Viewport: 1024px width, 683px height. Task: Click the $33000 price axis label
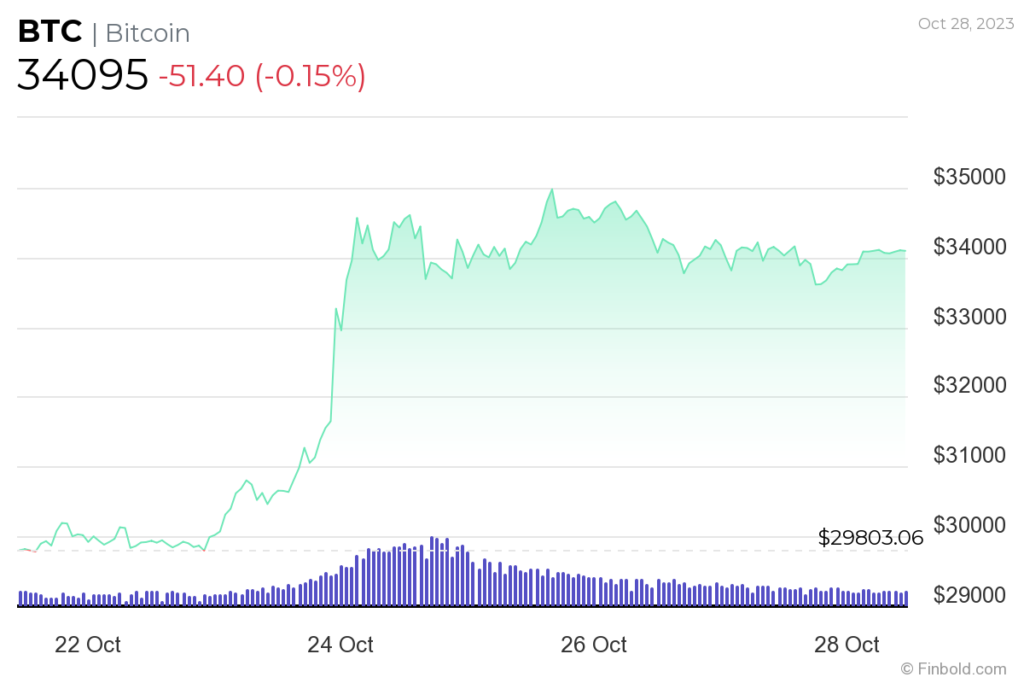click(x=970, y=317)
